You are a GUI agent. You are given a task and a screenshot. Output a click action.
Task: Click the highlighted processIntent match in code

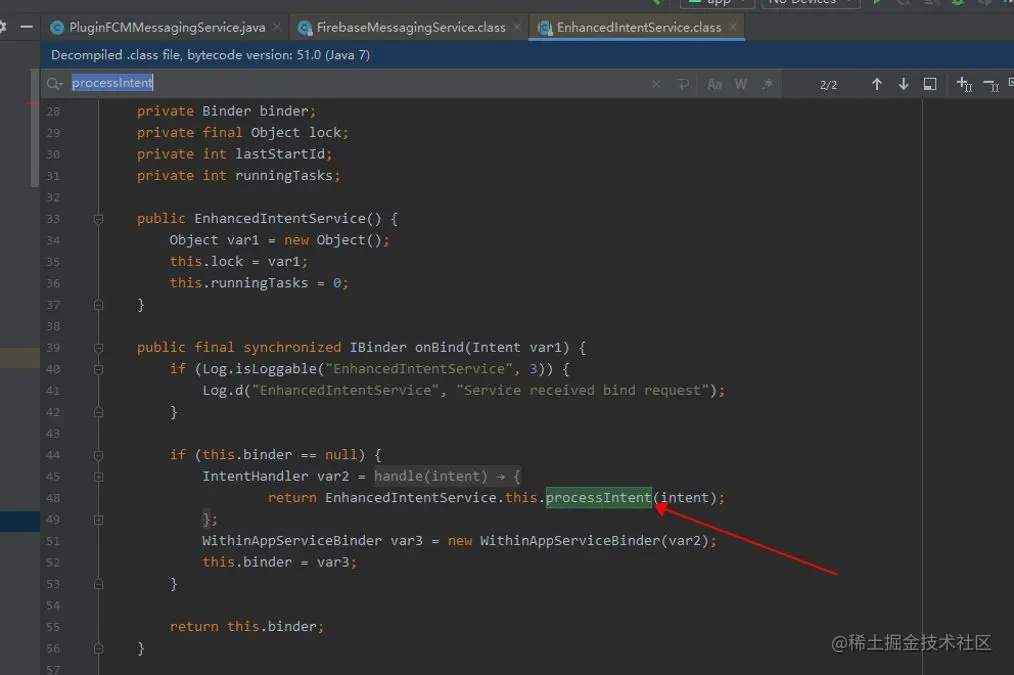[599, 498]
